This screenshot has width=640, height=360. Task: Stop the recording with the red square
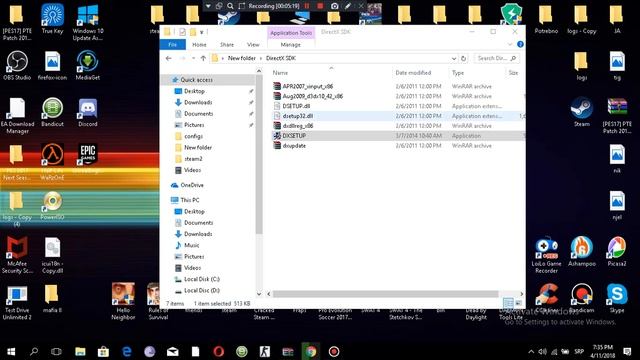(320, 6)
